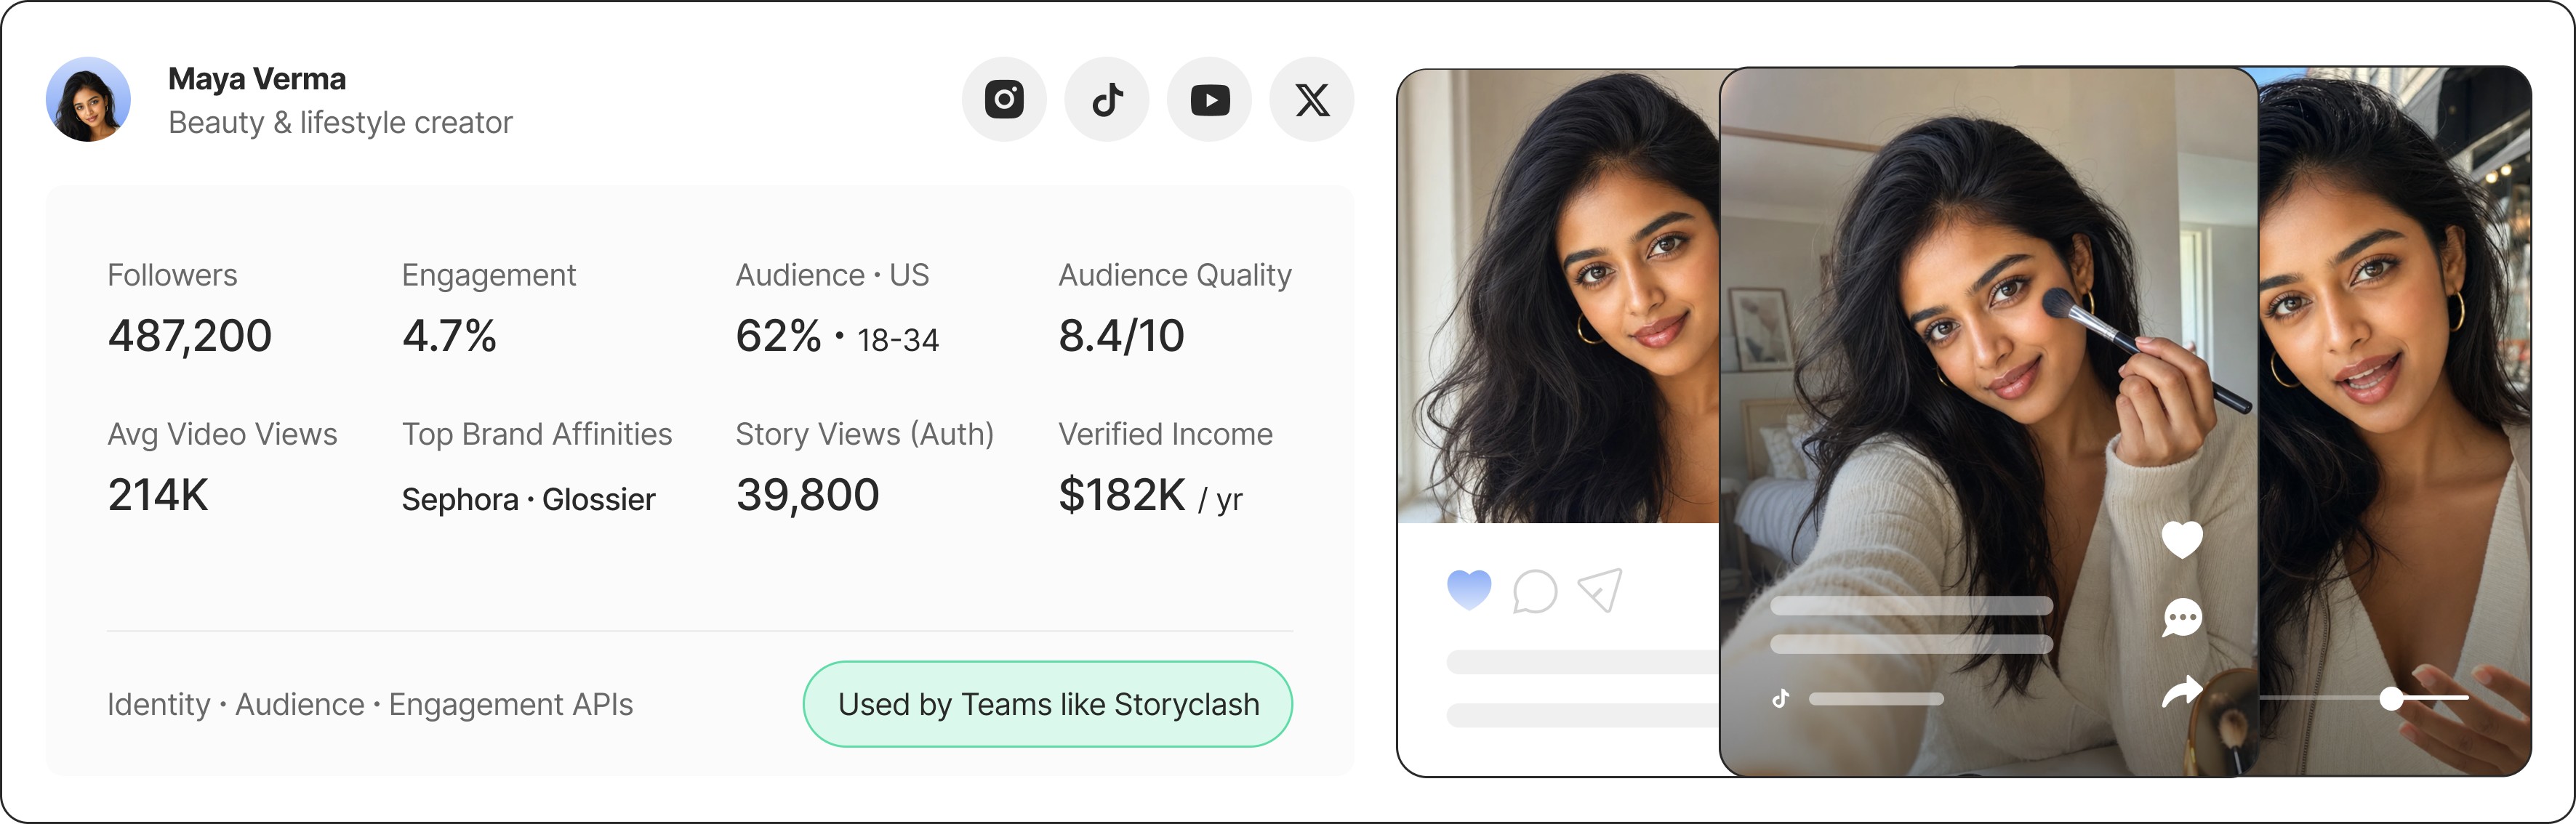The image size is (2576, 824).
Task: Like the Instagram post with blue heart
Action: coord(1469,590)
